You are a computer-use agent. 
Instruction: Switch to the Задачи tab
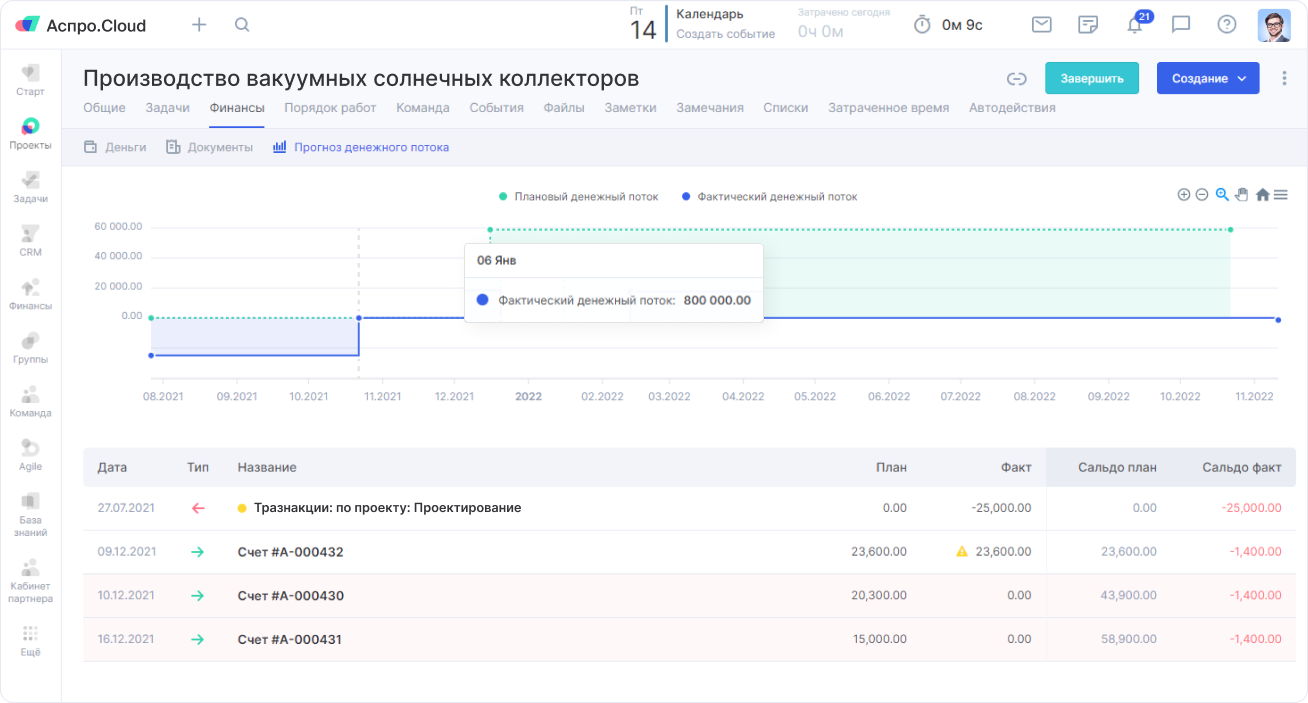pos(167,108)
